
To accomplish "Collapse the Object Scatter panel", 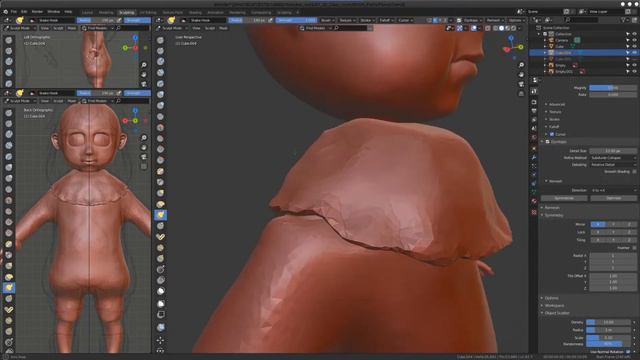I will (556, 313).
